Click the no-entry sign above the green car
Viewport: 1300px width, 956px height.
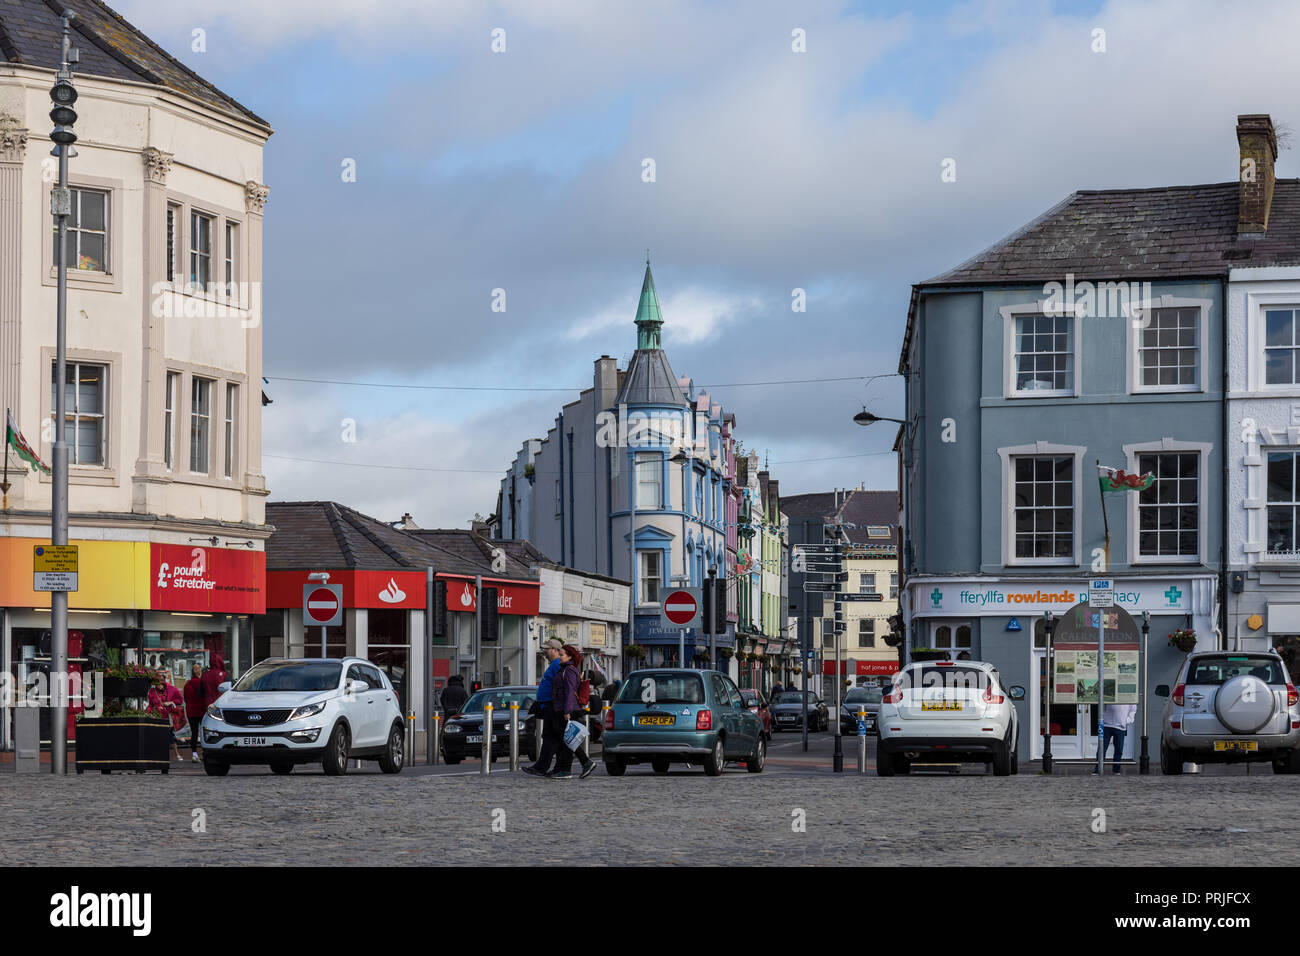point(680,607)
